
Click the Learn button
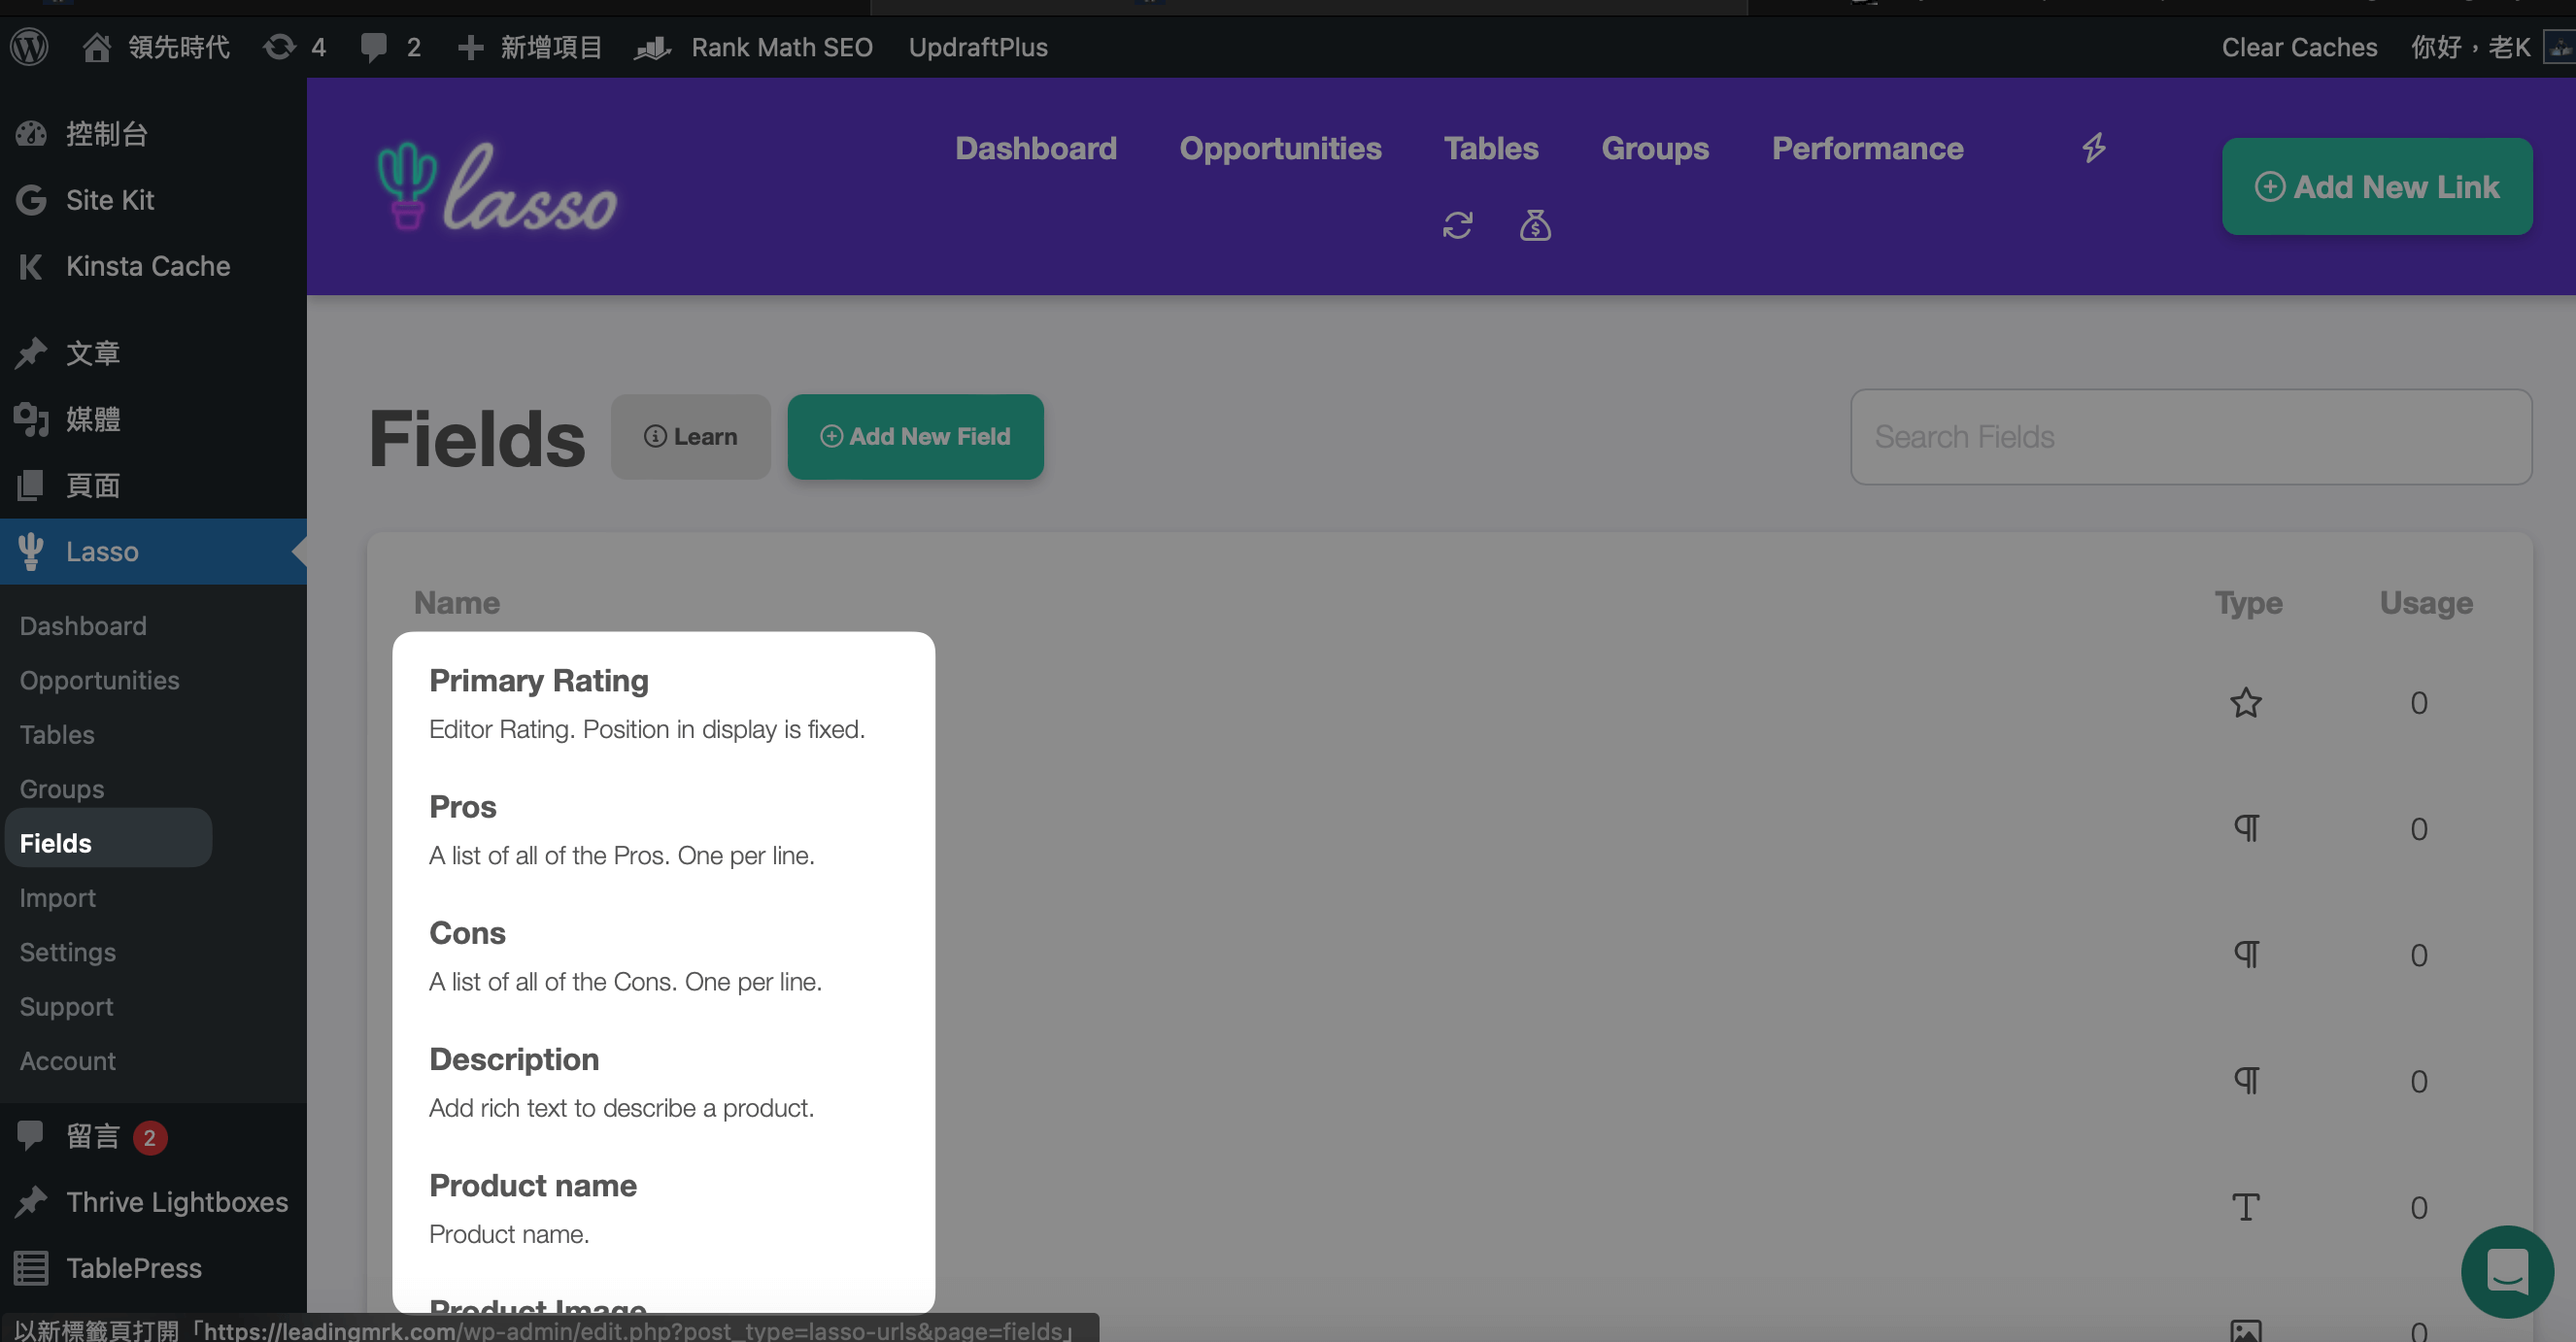(690, 436)
